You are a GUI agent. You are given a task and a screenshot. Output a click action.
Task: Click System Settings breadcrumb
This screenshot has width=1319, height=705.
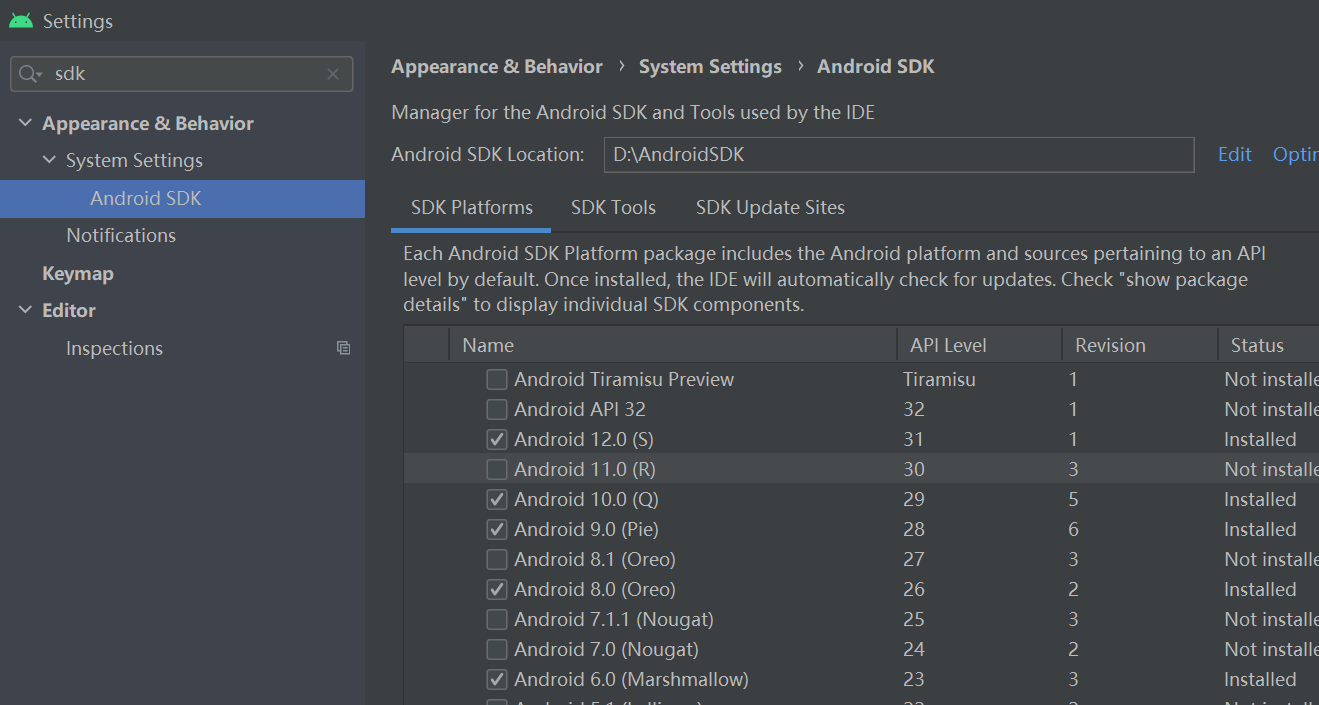[710, 67]
